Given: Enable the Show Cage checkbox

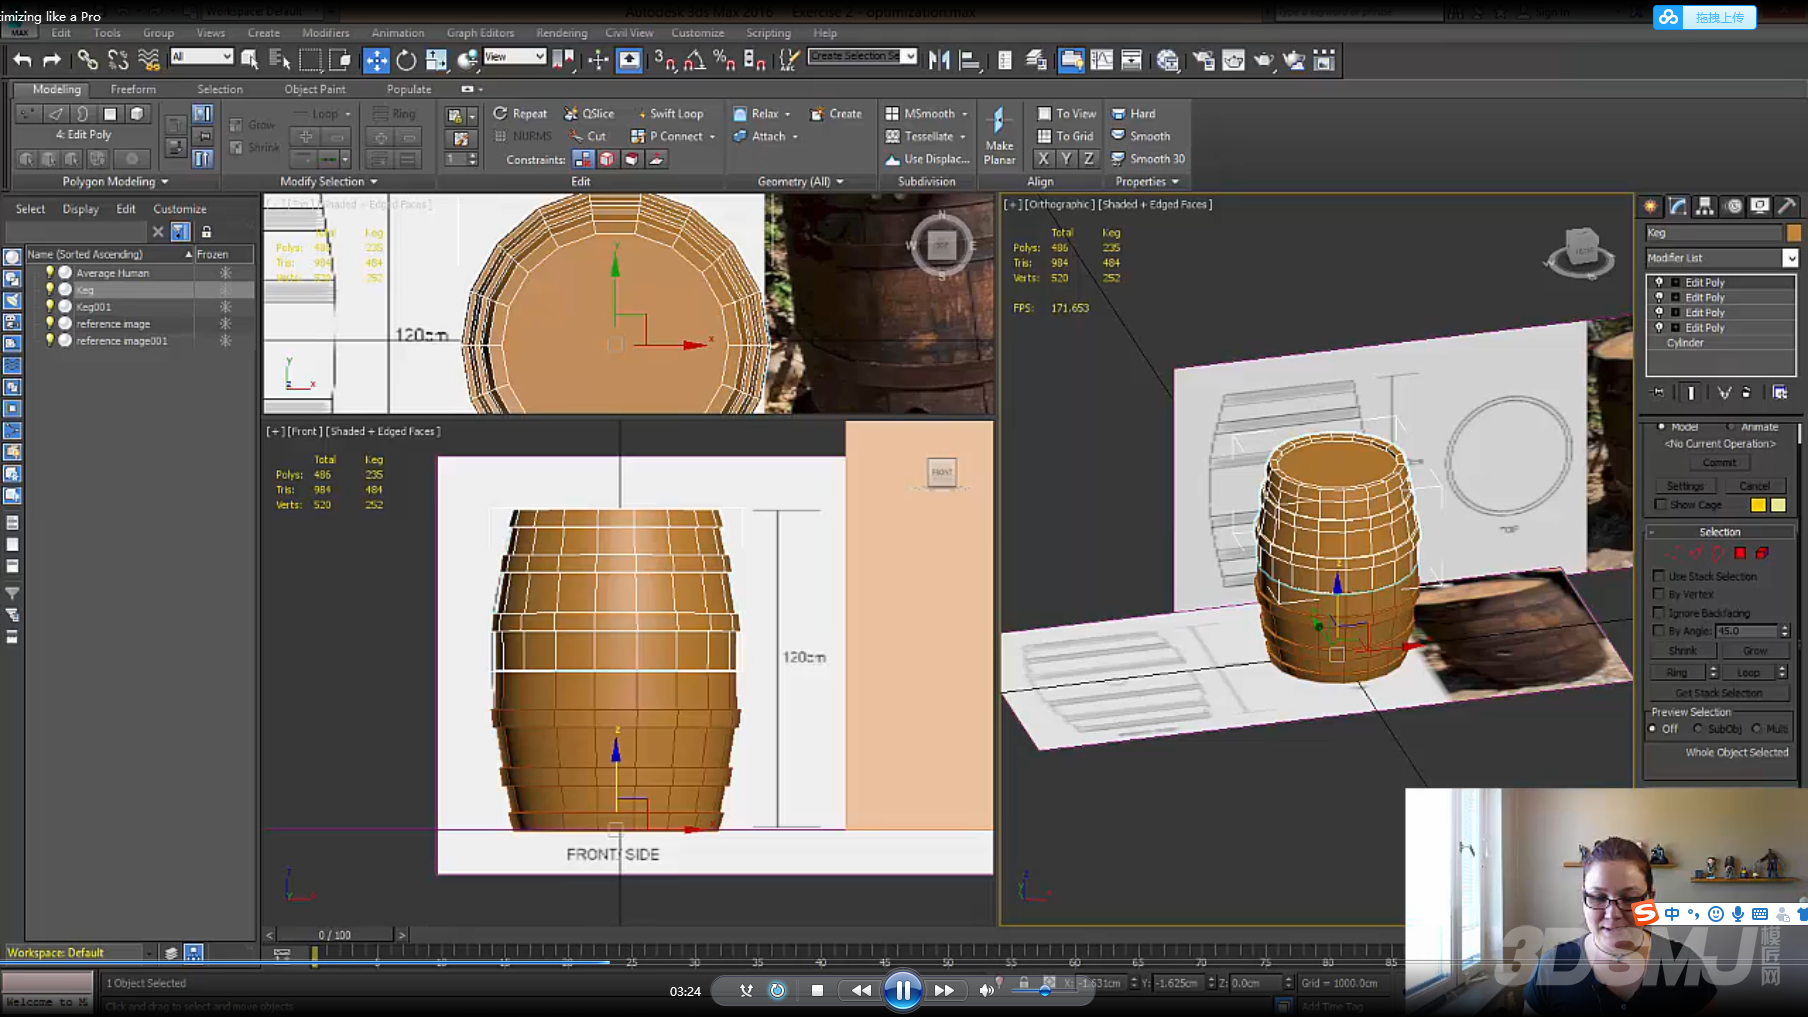Looking at the screenshot, I should pos(1661,505).
